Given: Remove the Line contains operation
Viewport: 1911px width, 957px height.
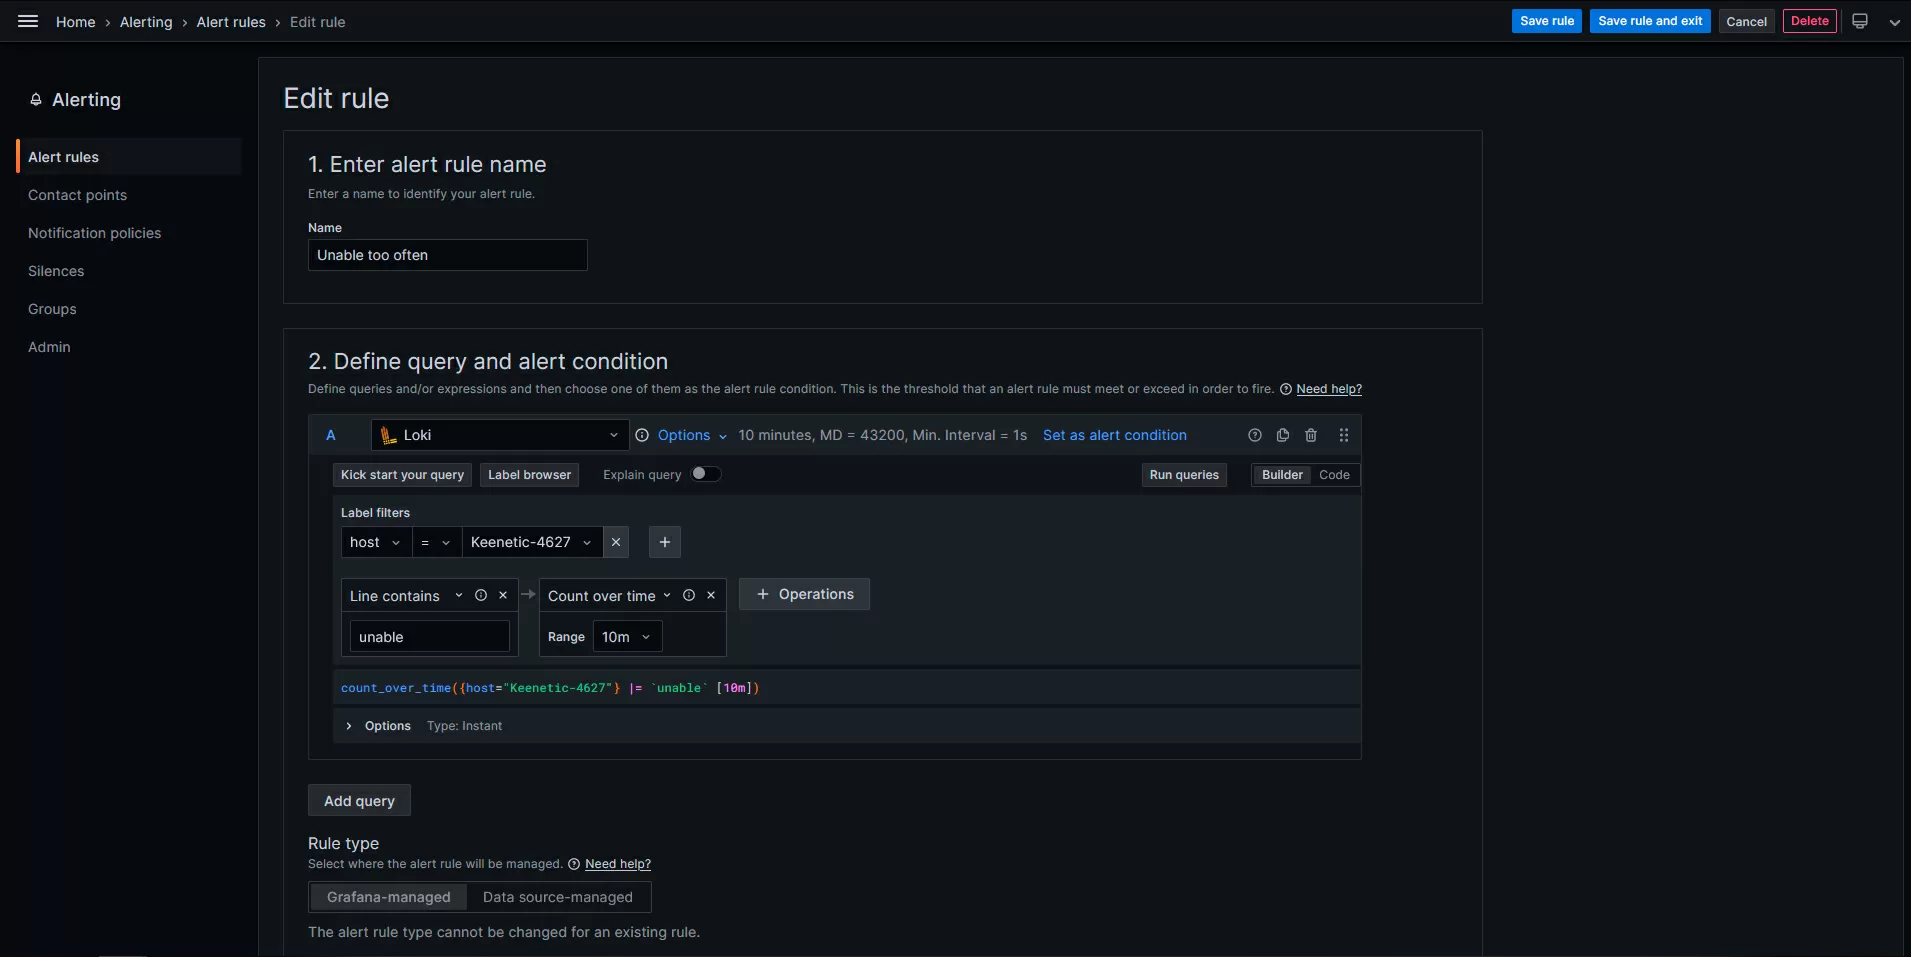Looking at the screenshot, I should point(503,595).
